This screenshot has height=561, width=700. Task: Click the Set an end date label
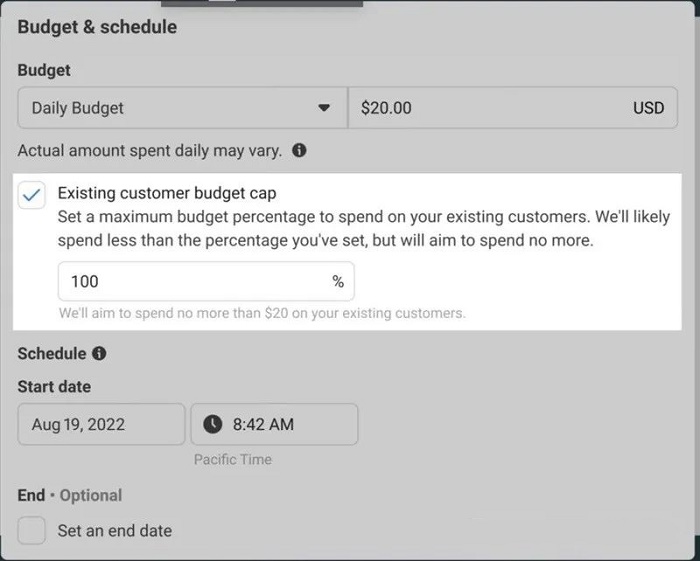tap(115, 531)
